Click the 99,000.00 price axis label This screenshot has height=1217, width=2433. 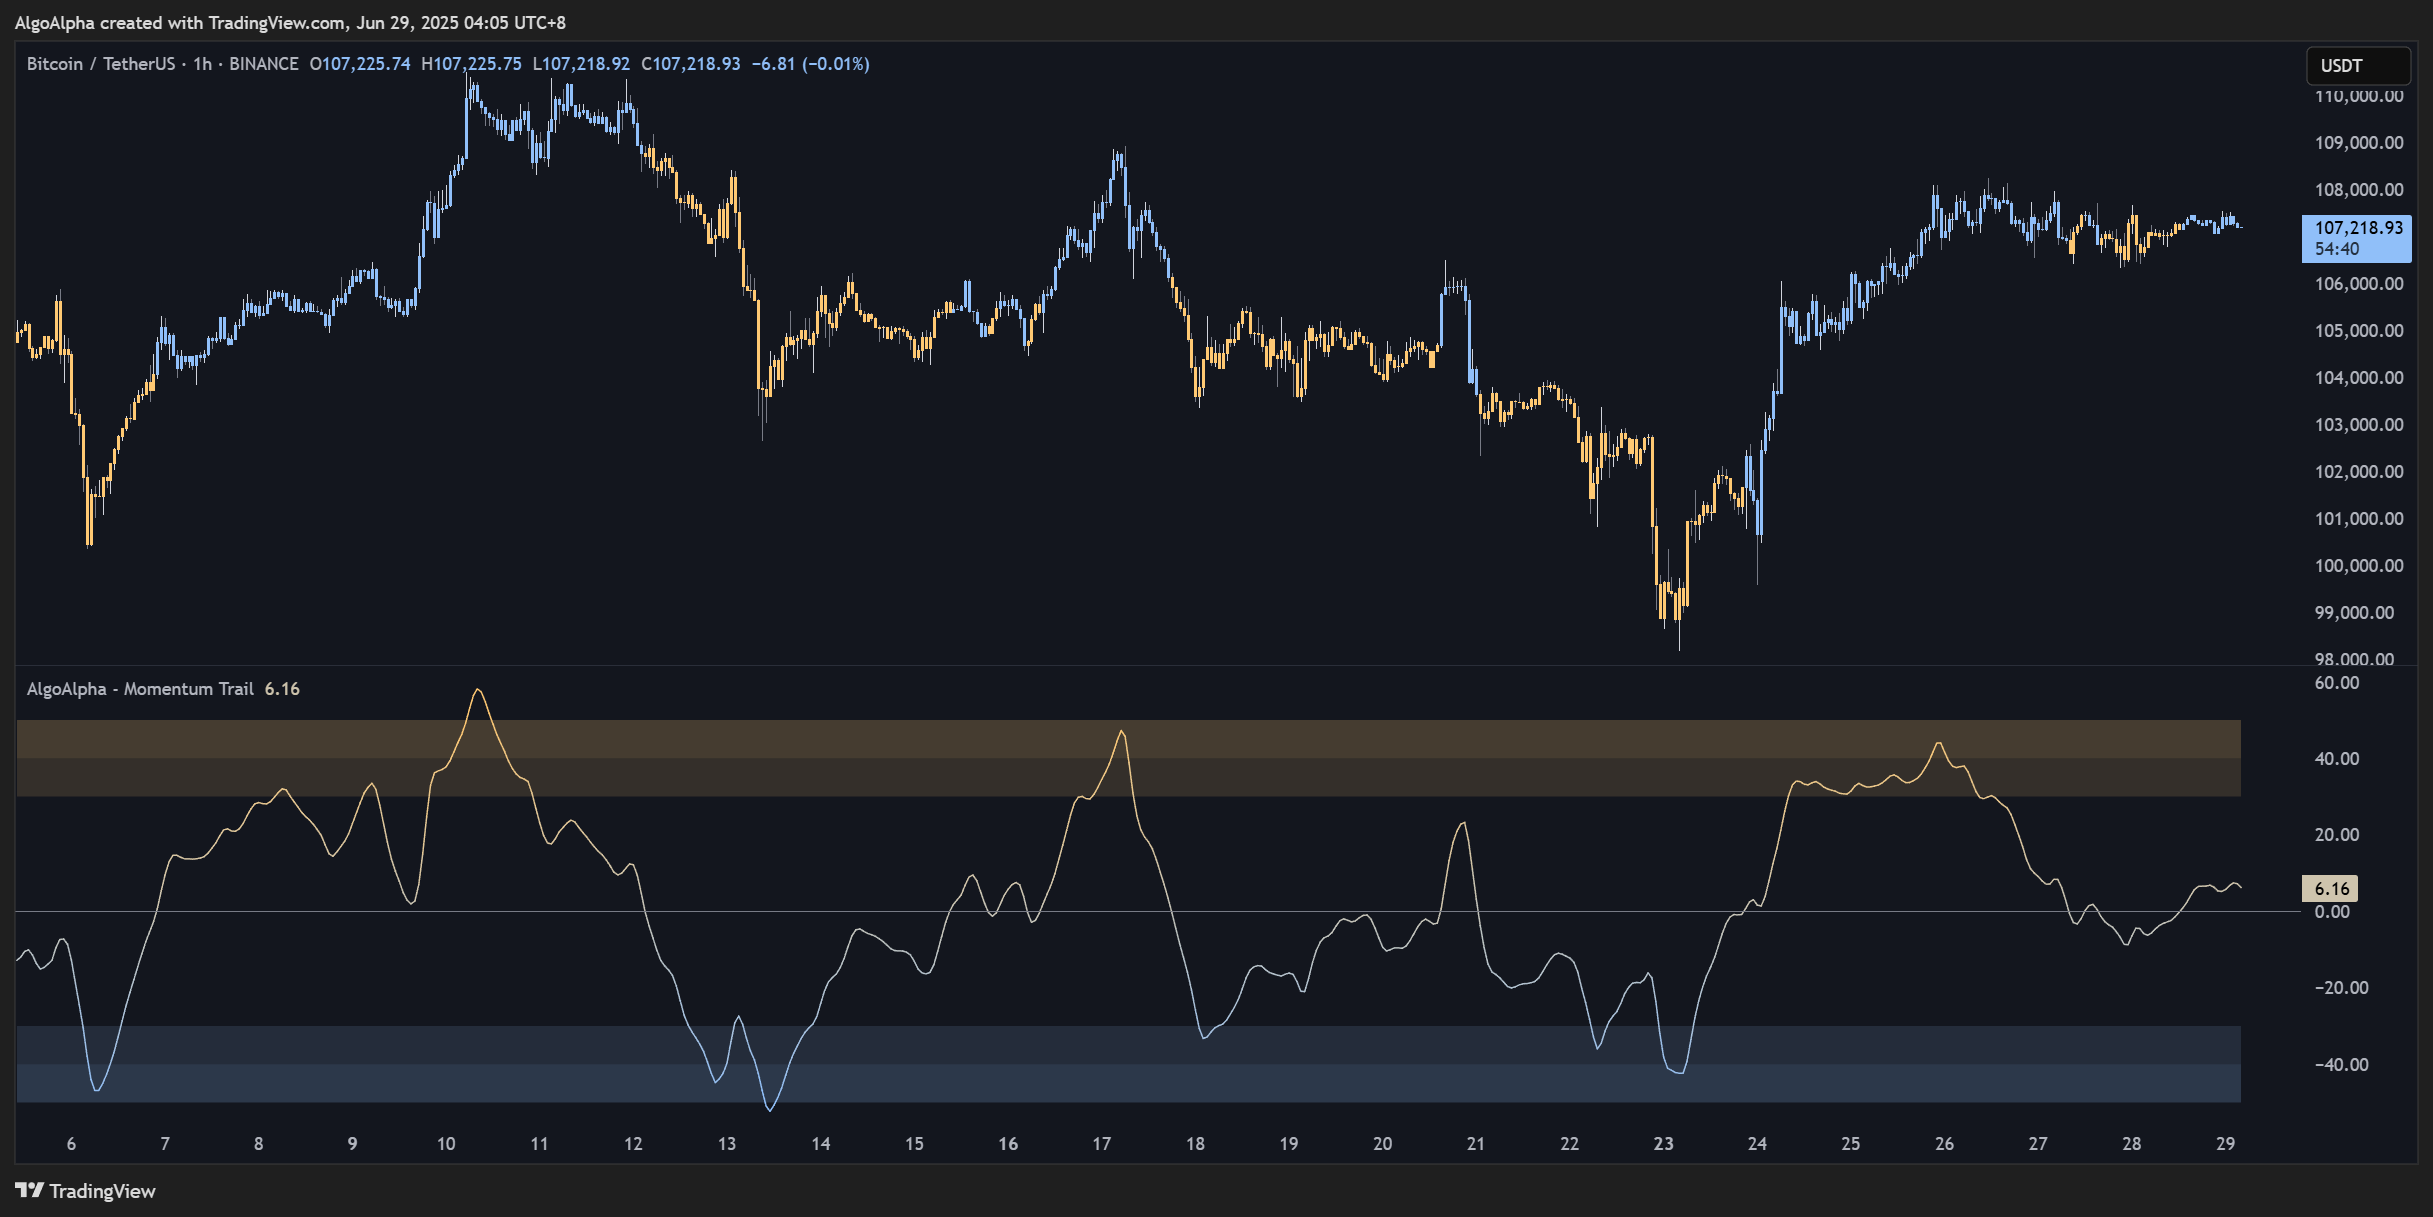(x=2354, y=613)
